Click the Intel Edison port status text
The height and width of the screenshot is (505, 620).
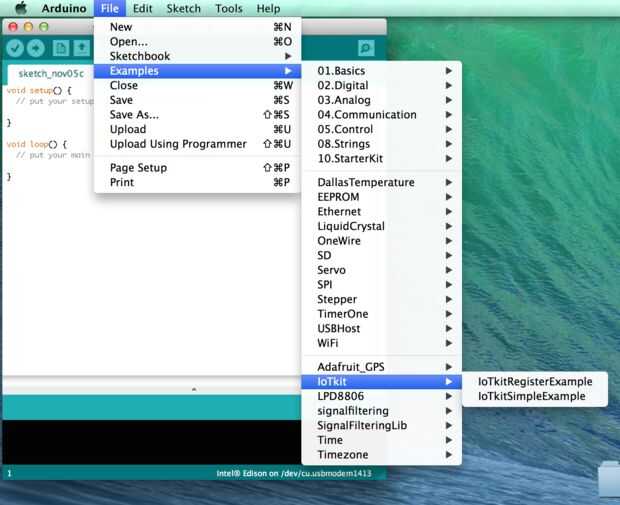pos(294,473)
